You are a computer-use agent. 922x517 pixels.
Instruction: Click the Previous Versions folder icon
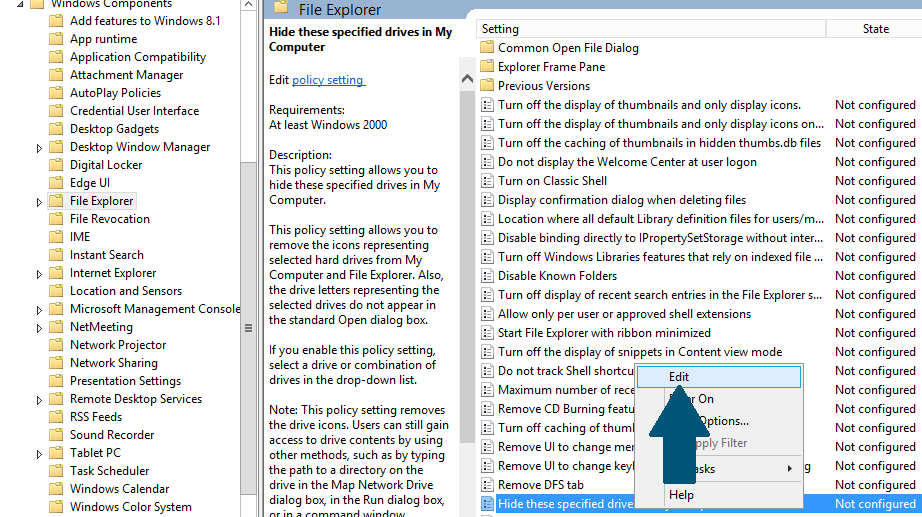487,86
